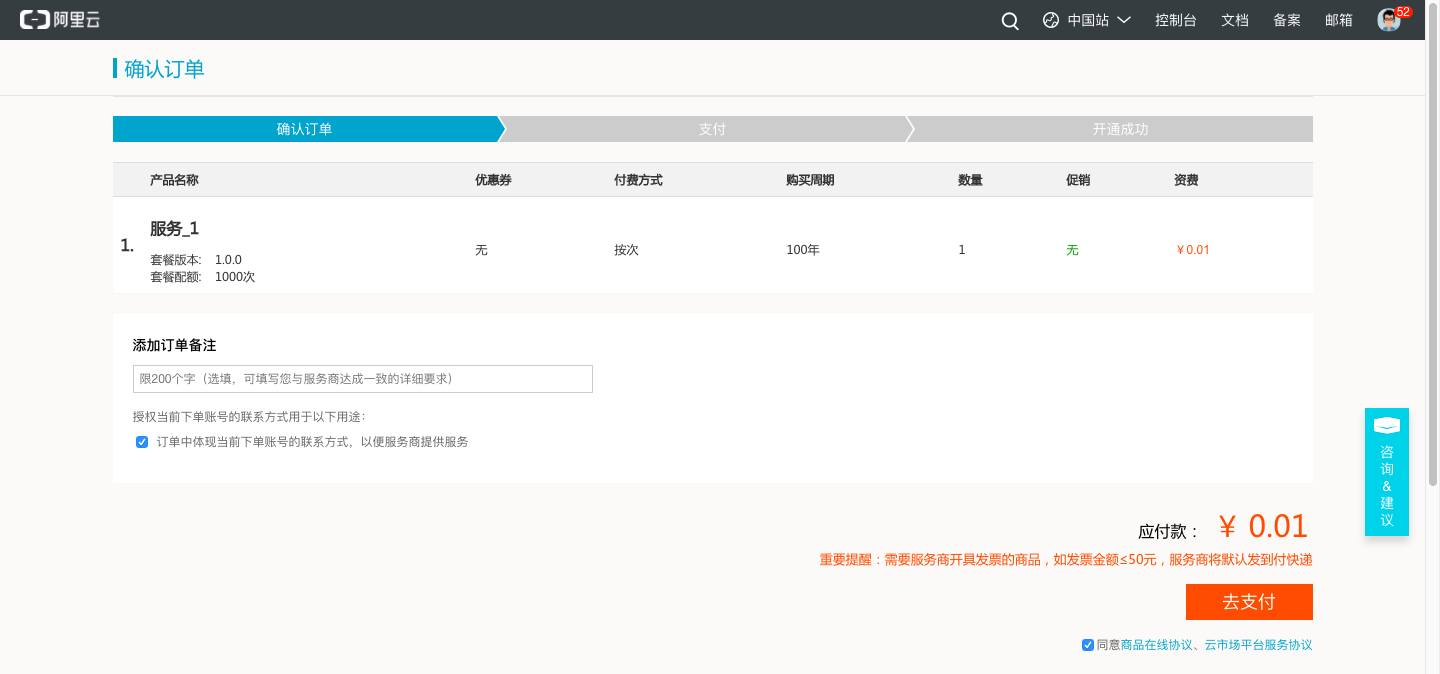Click the order remark input field
The image size is (1440, 674).
[x=363, y=379]
